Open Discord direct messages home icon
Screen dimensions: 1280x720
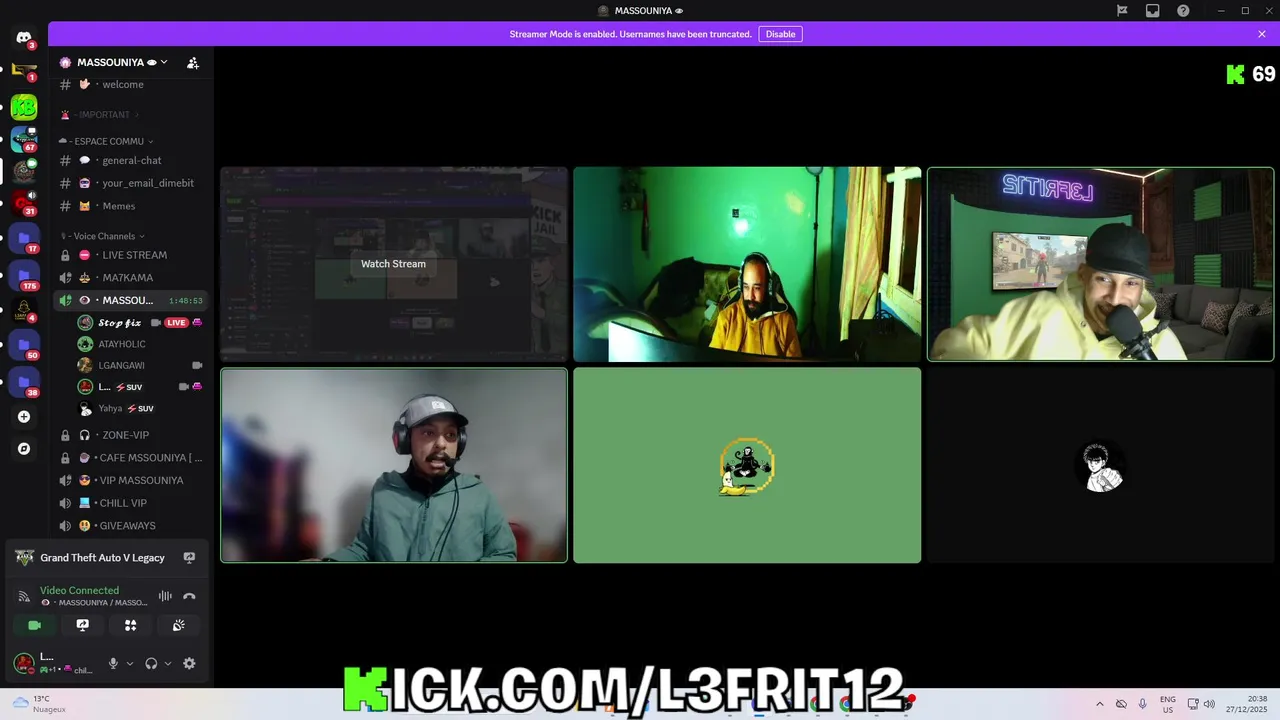[x=24, y=38]
